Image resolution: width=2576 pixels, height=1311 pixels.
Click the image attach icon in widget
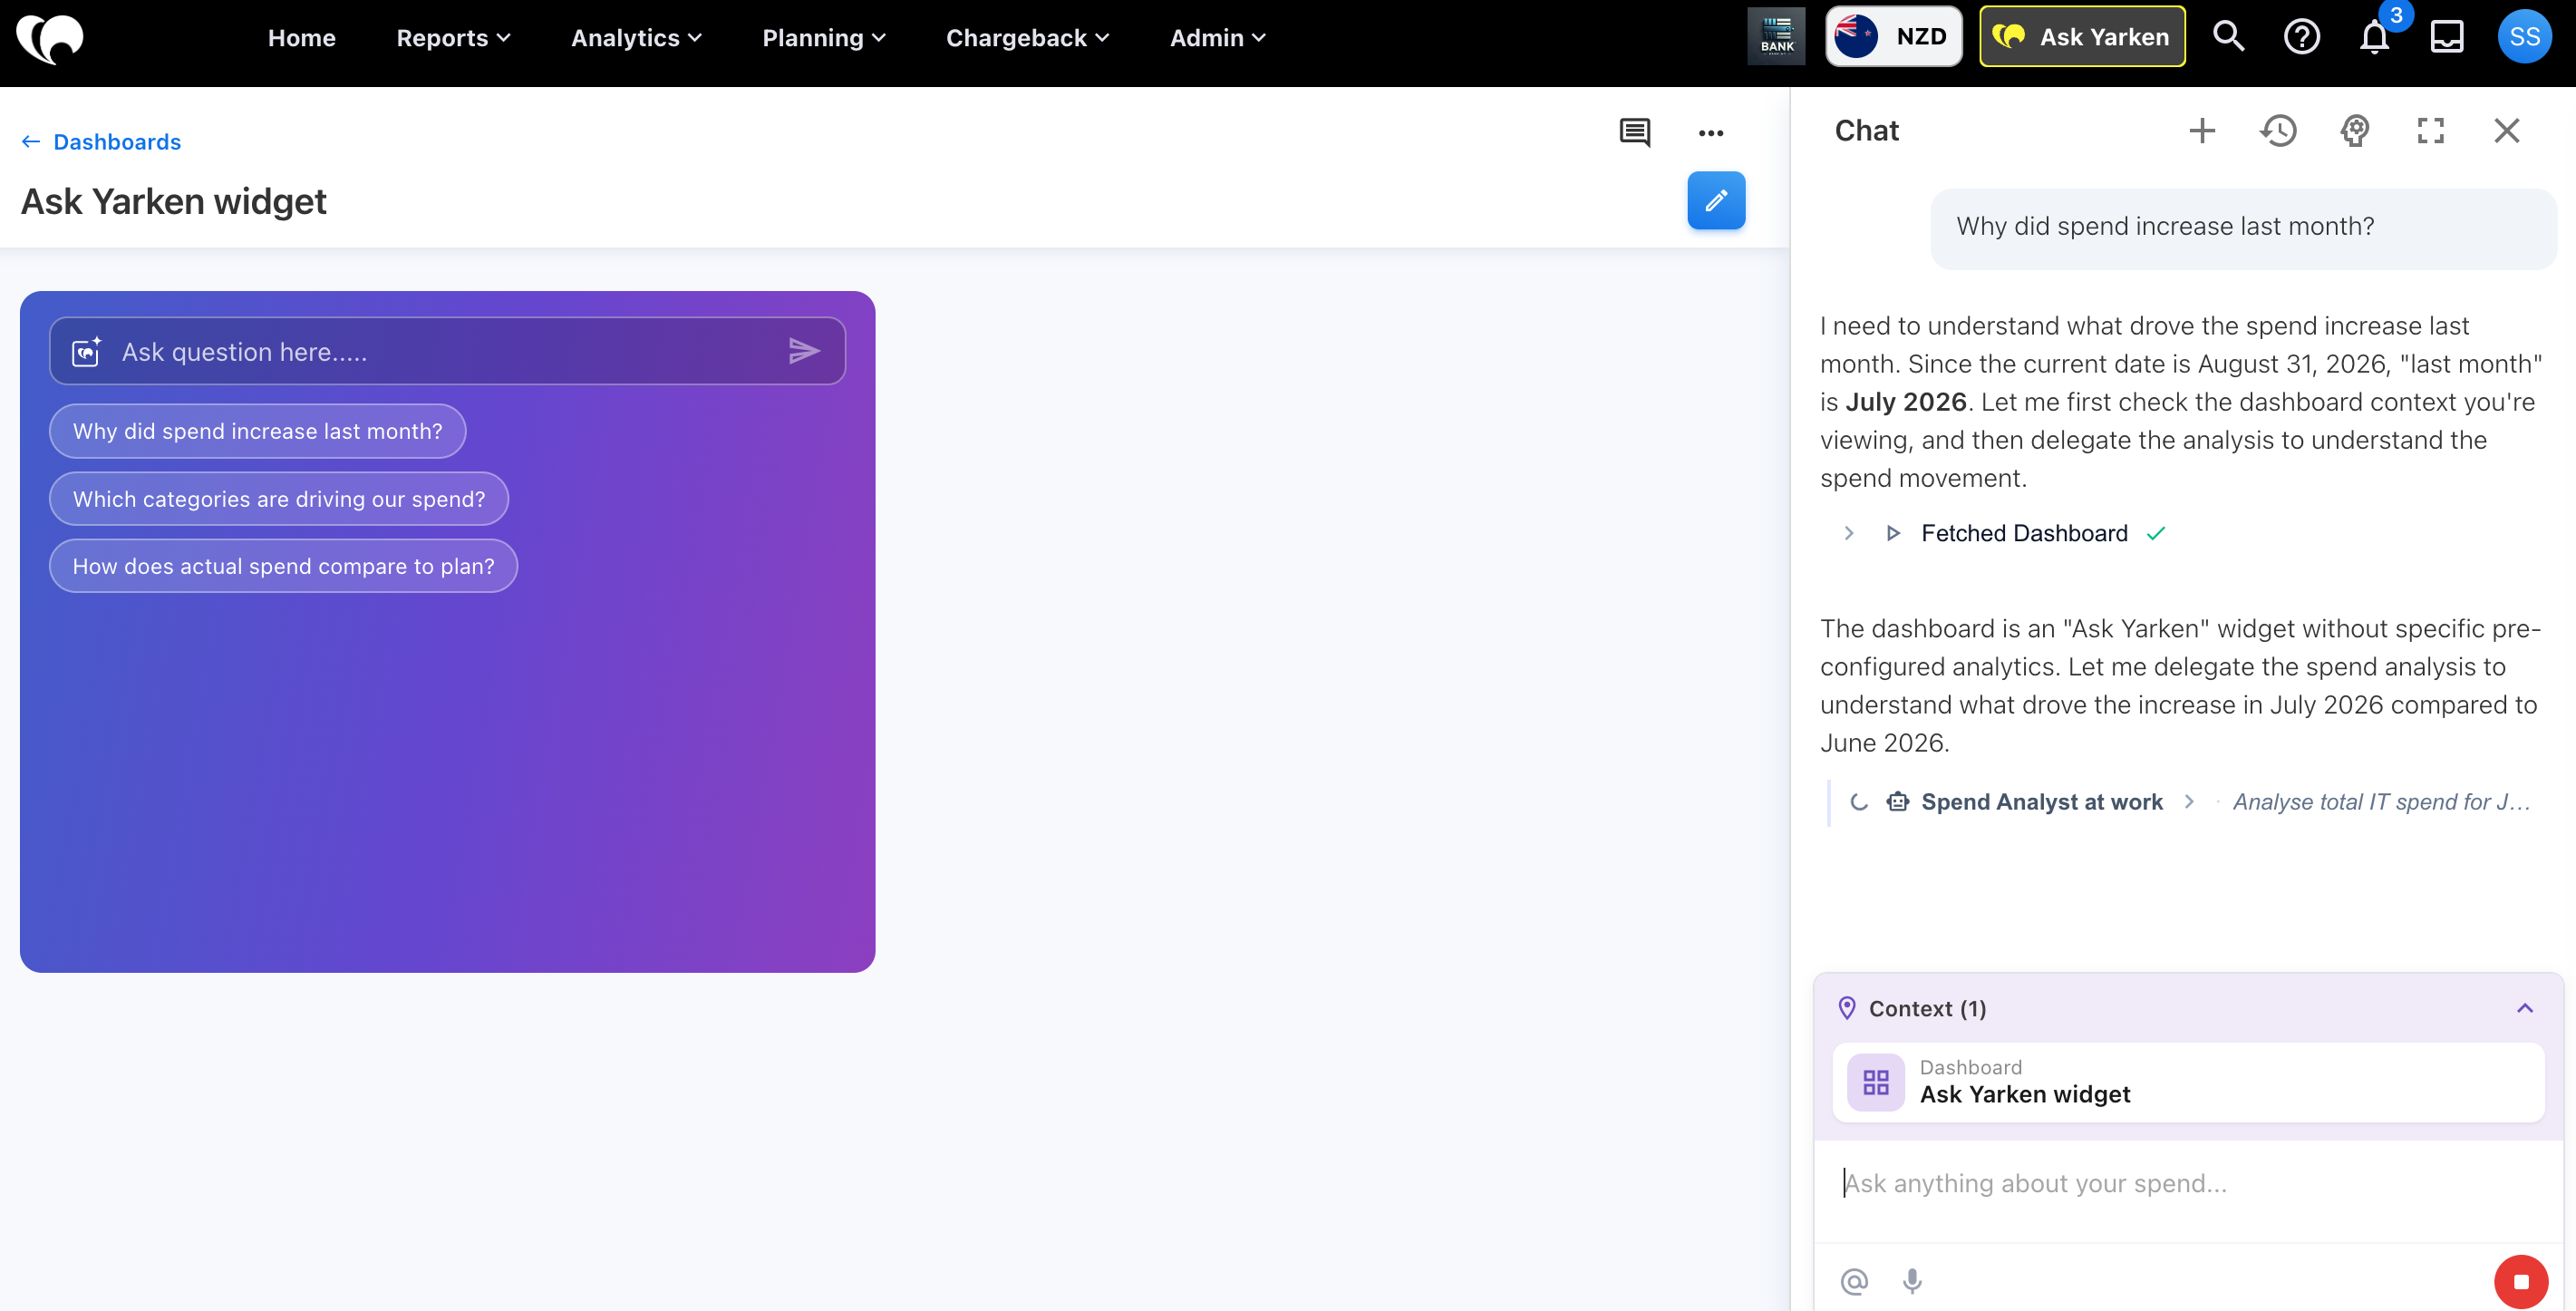pyautogui.click(x=87, y=351)
